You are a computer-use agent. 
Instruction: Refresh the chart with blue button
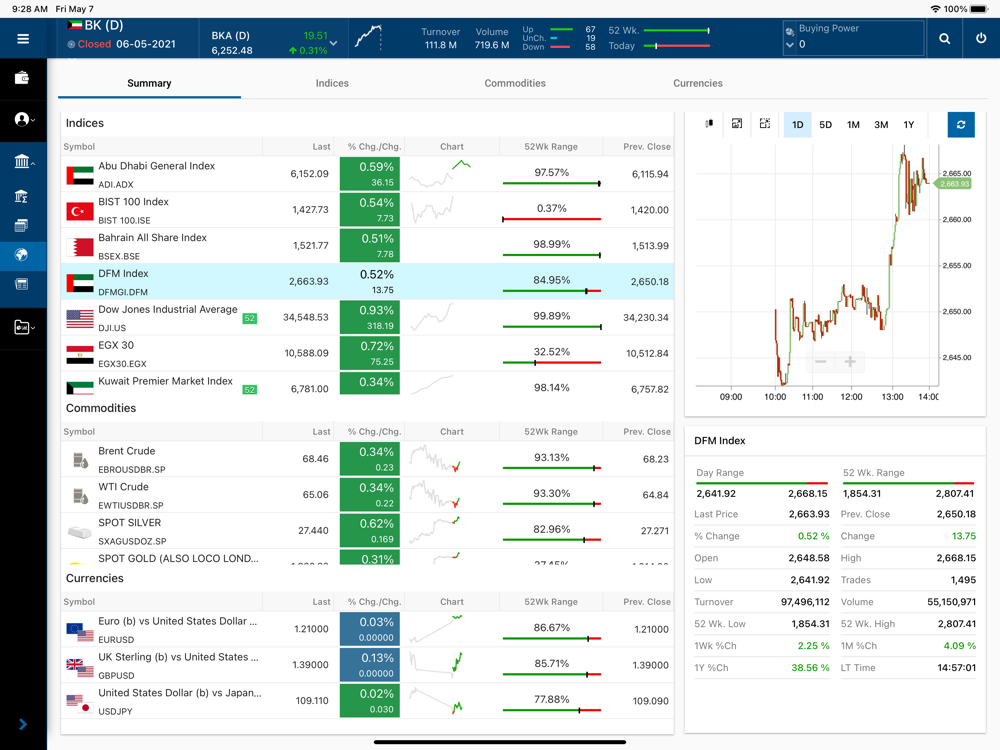coord(961,124)
